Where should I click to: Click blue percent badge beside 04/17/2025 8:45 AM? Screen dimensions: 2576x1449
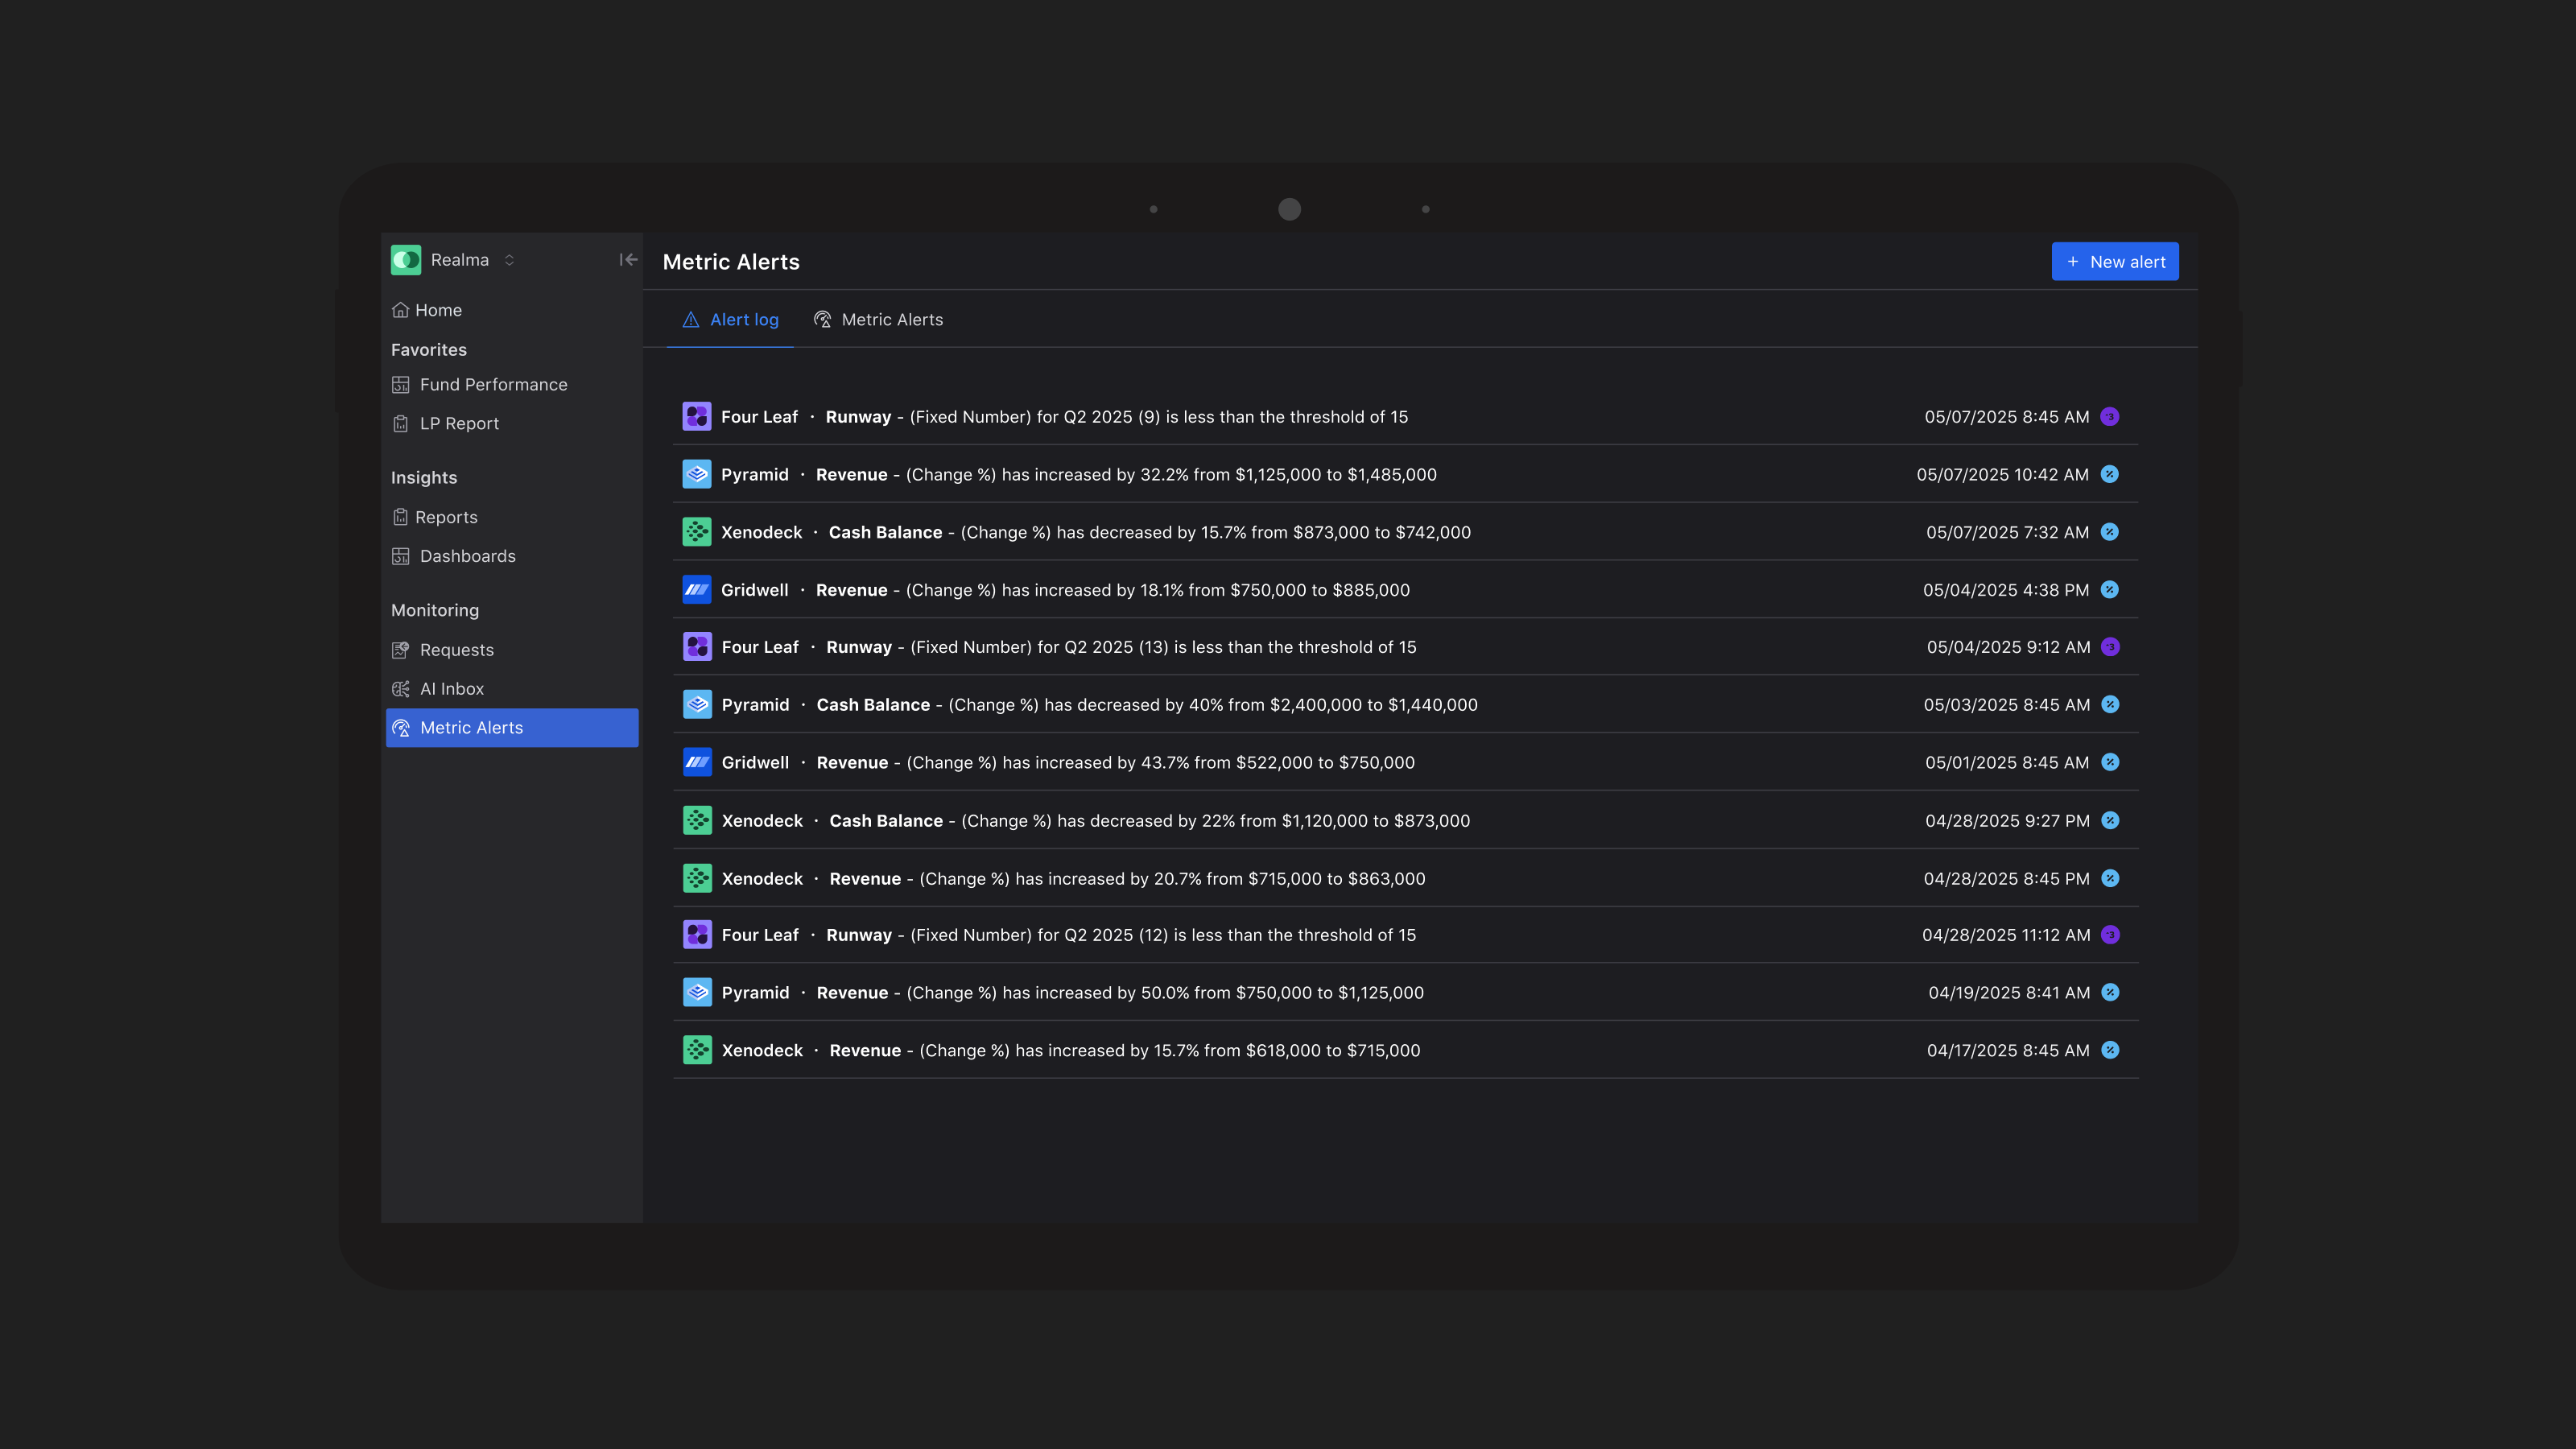click(x=2110, y=1050)
